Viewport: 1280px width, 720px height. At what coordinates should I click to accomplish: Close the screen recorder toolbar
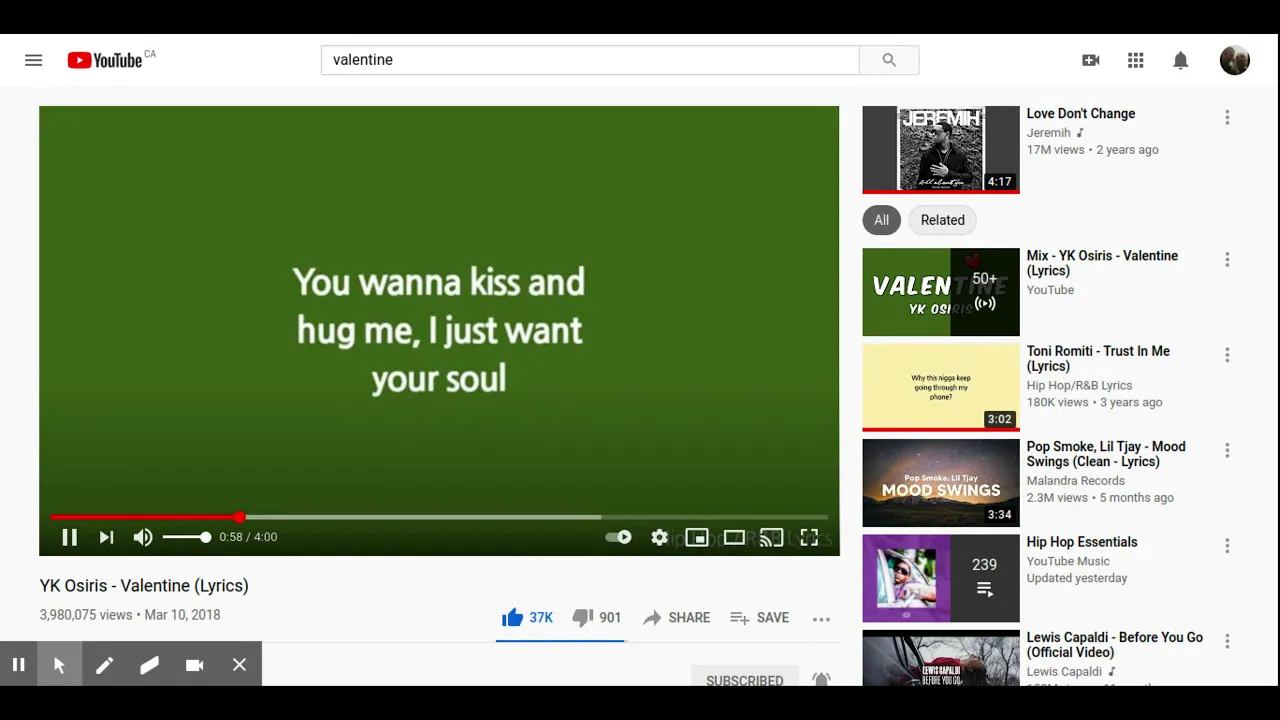click(x=239, y=664)
